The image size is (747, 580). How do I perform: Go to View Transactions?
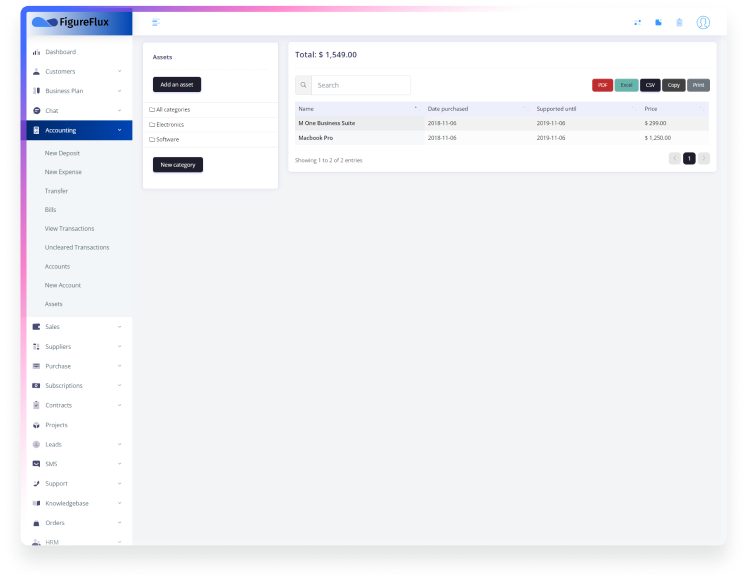69,229
